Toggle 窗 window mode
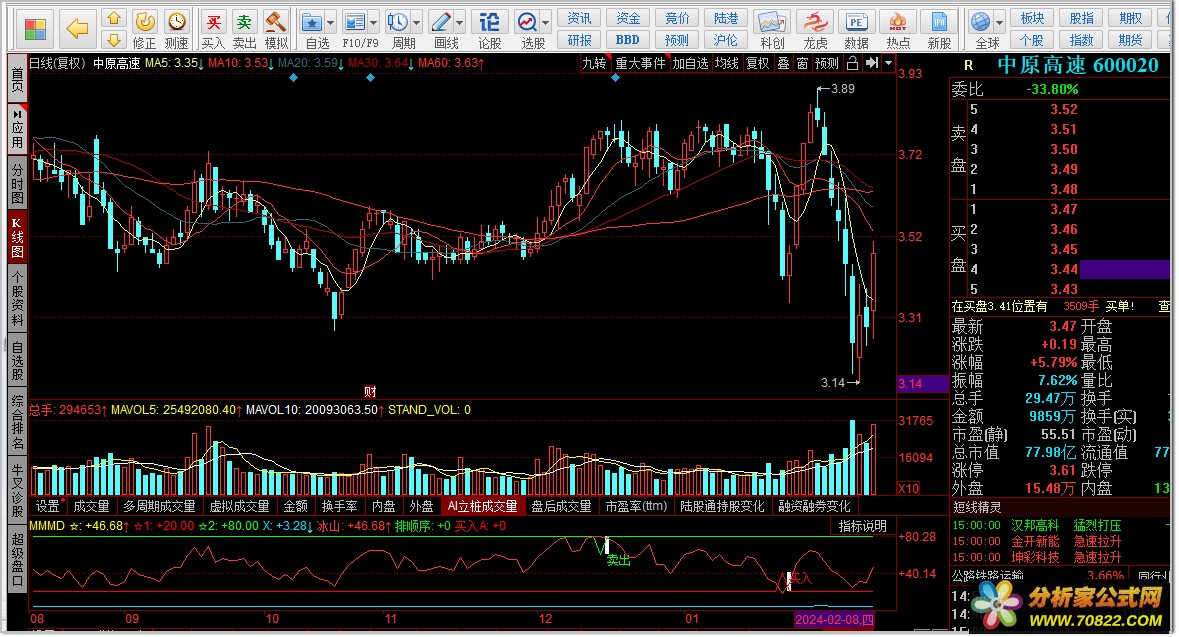The image size is (1179, 637). pos(802,63)
